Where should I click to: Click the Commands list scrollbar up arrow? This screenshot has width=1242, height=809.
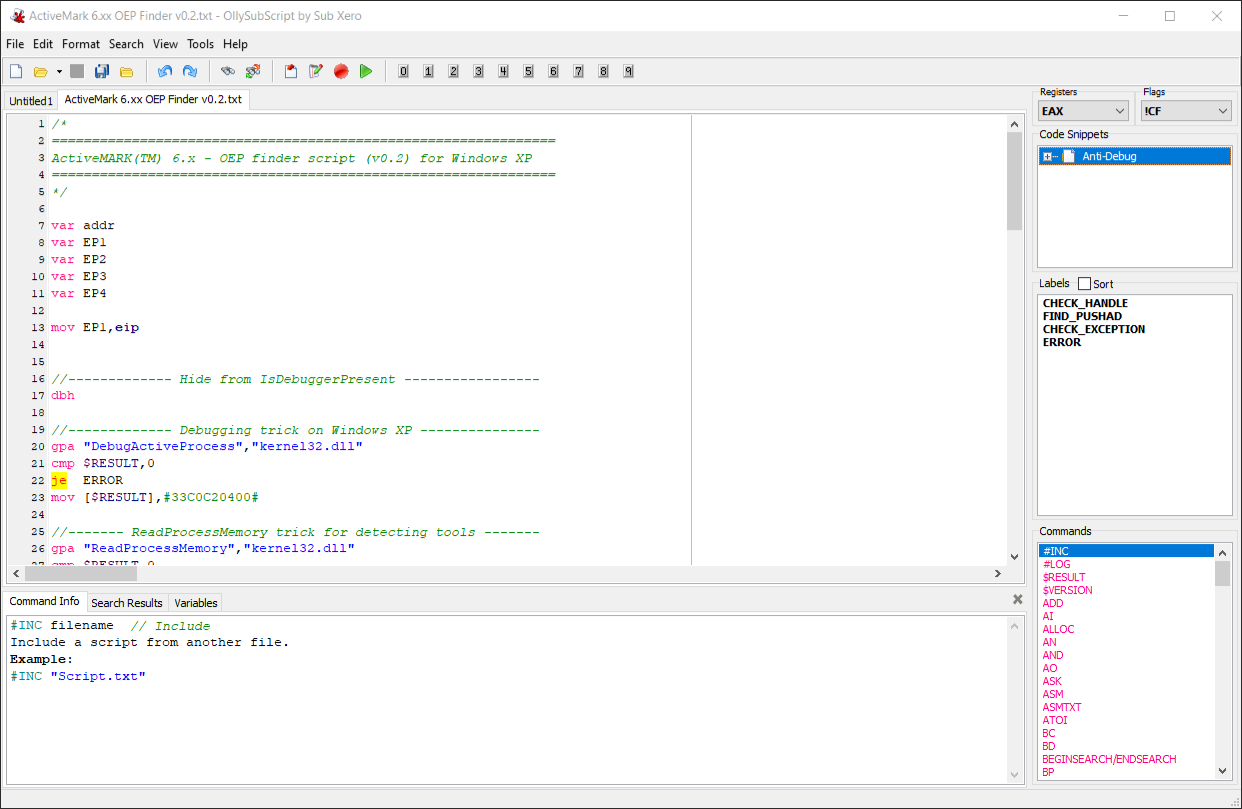[x=1223, y=552]
